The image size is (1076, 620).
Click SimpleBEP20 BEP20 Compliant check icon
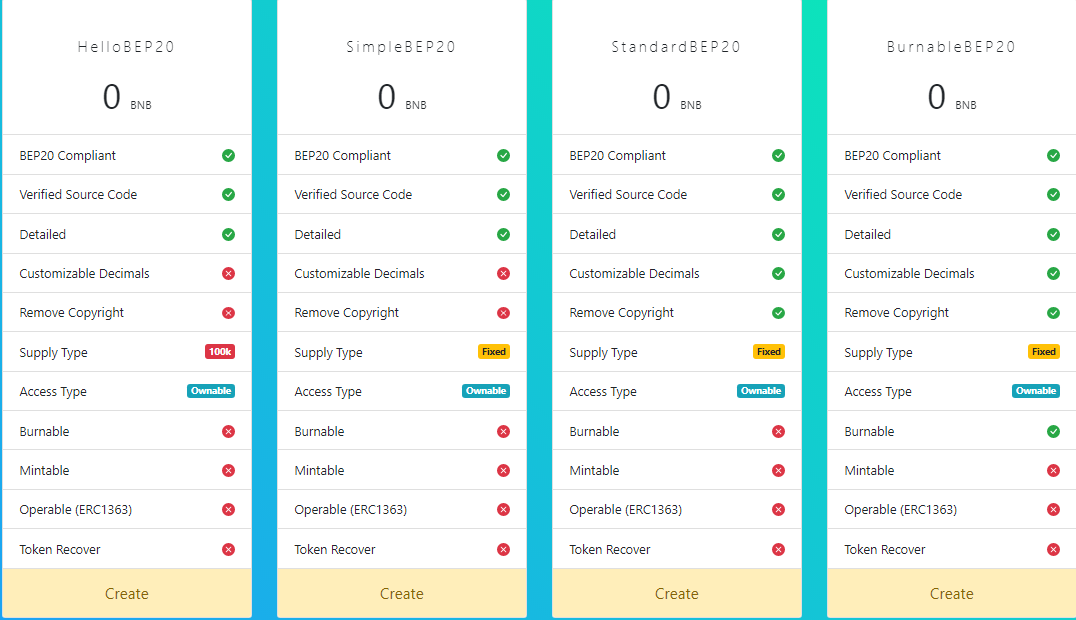tap(504, 155)
